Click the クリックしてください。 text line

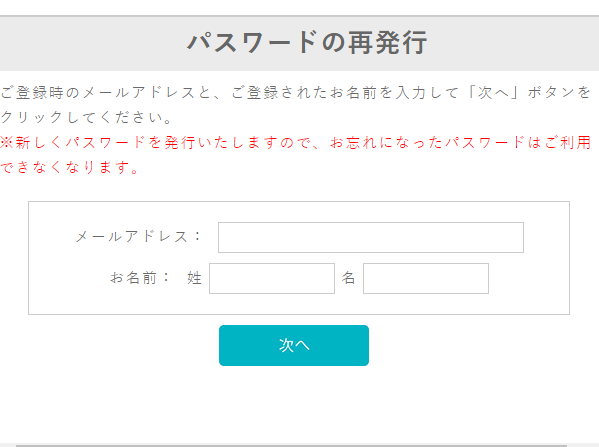(x=86, y=117)
